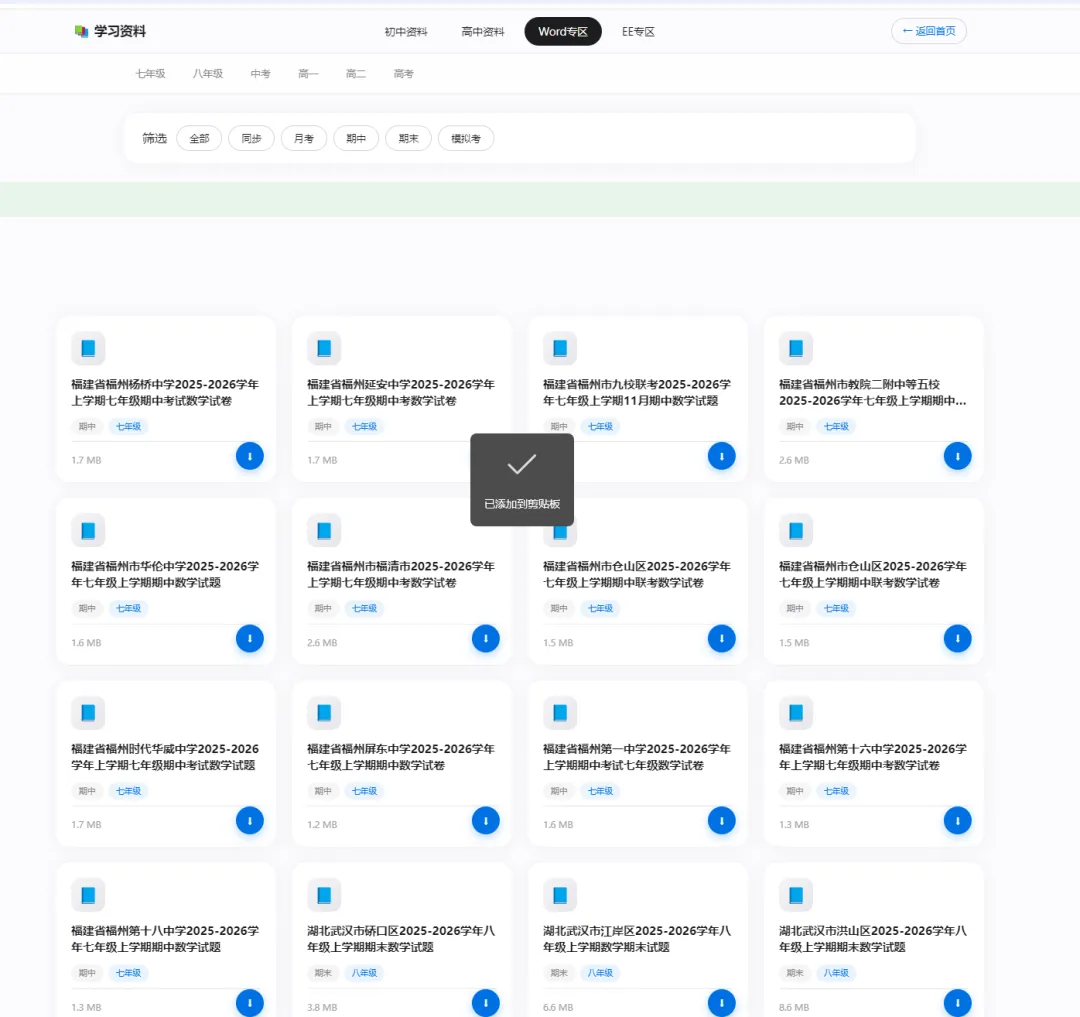Choose the 八年级 grade tab
Screen dimensions: 1080x1017
tap(208, 74)
